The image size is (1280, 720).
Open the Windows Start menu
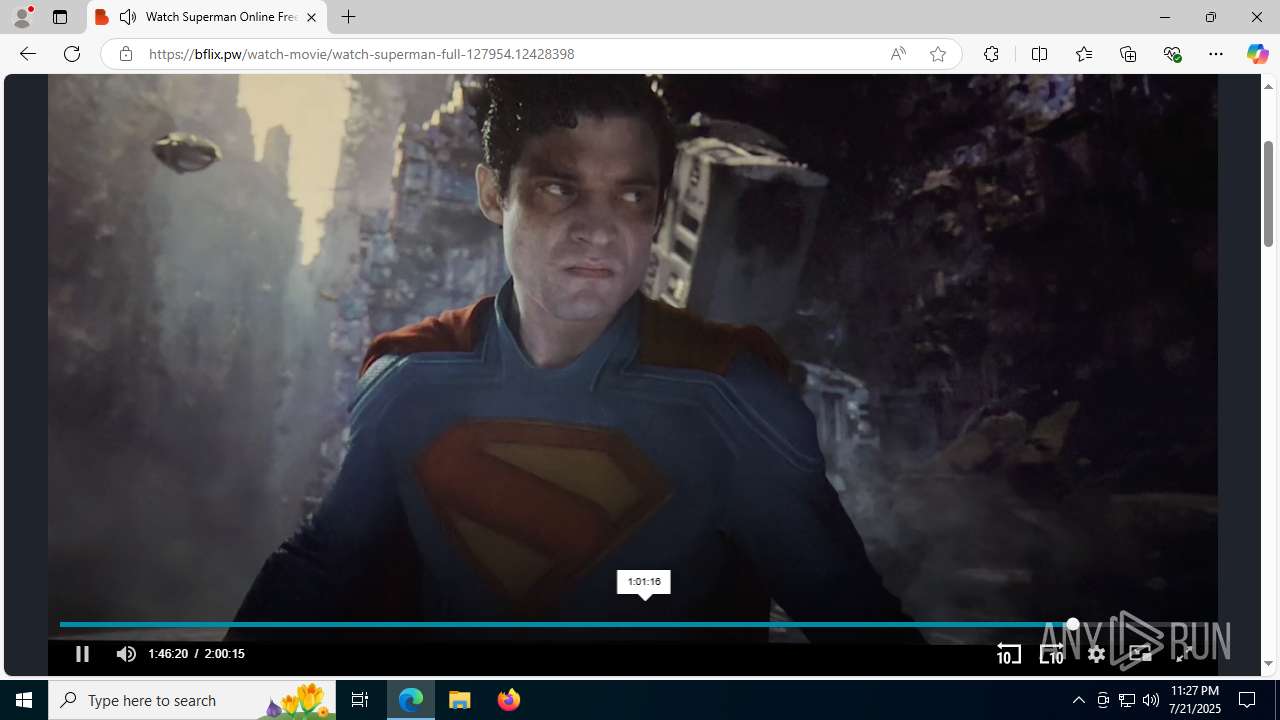[x=24, y=700]
